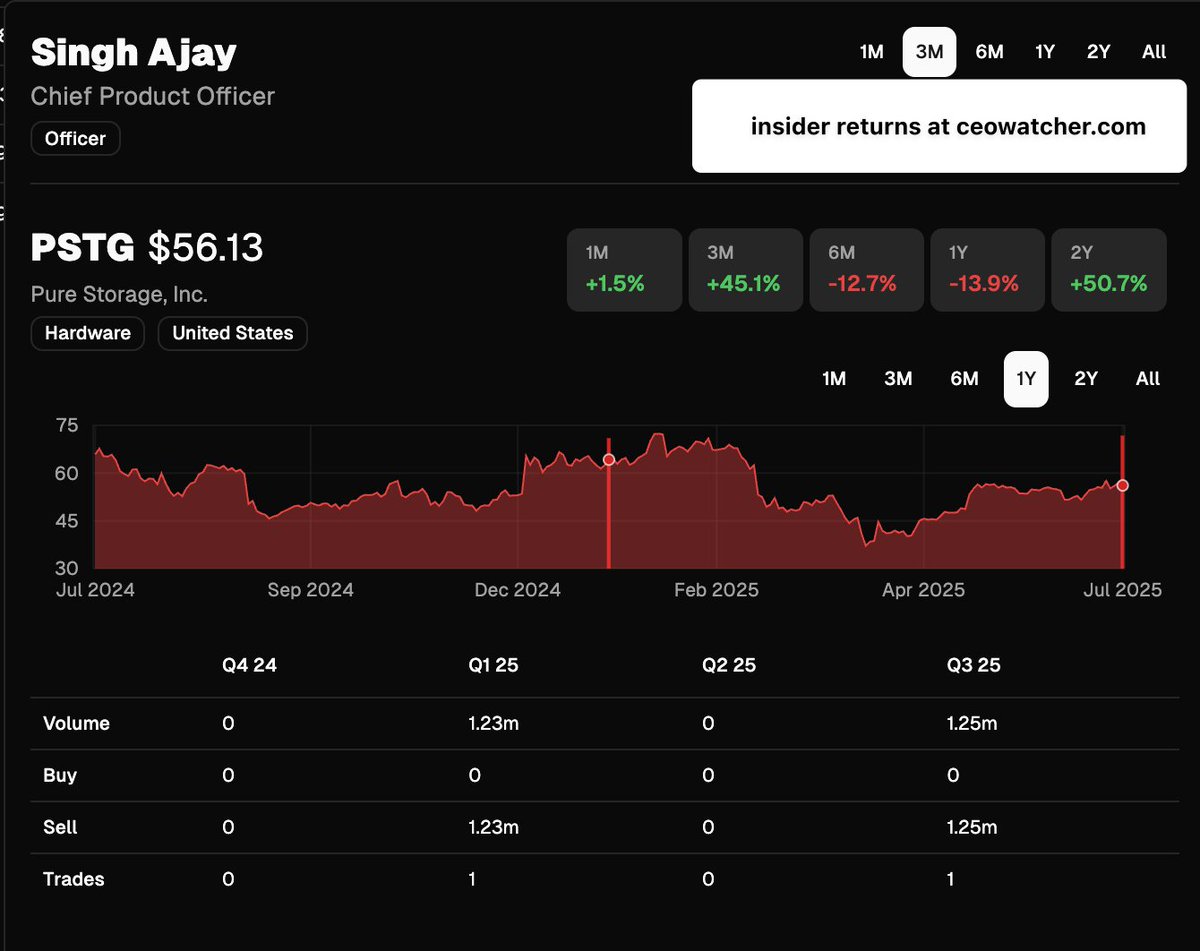Click the PSTG ticker symbol

[83, 248]
